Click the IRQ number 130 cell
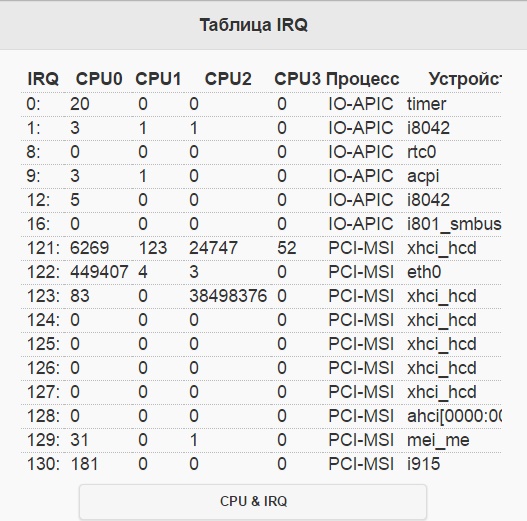This screenshot has height=521, width=527. [43, 464]
